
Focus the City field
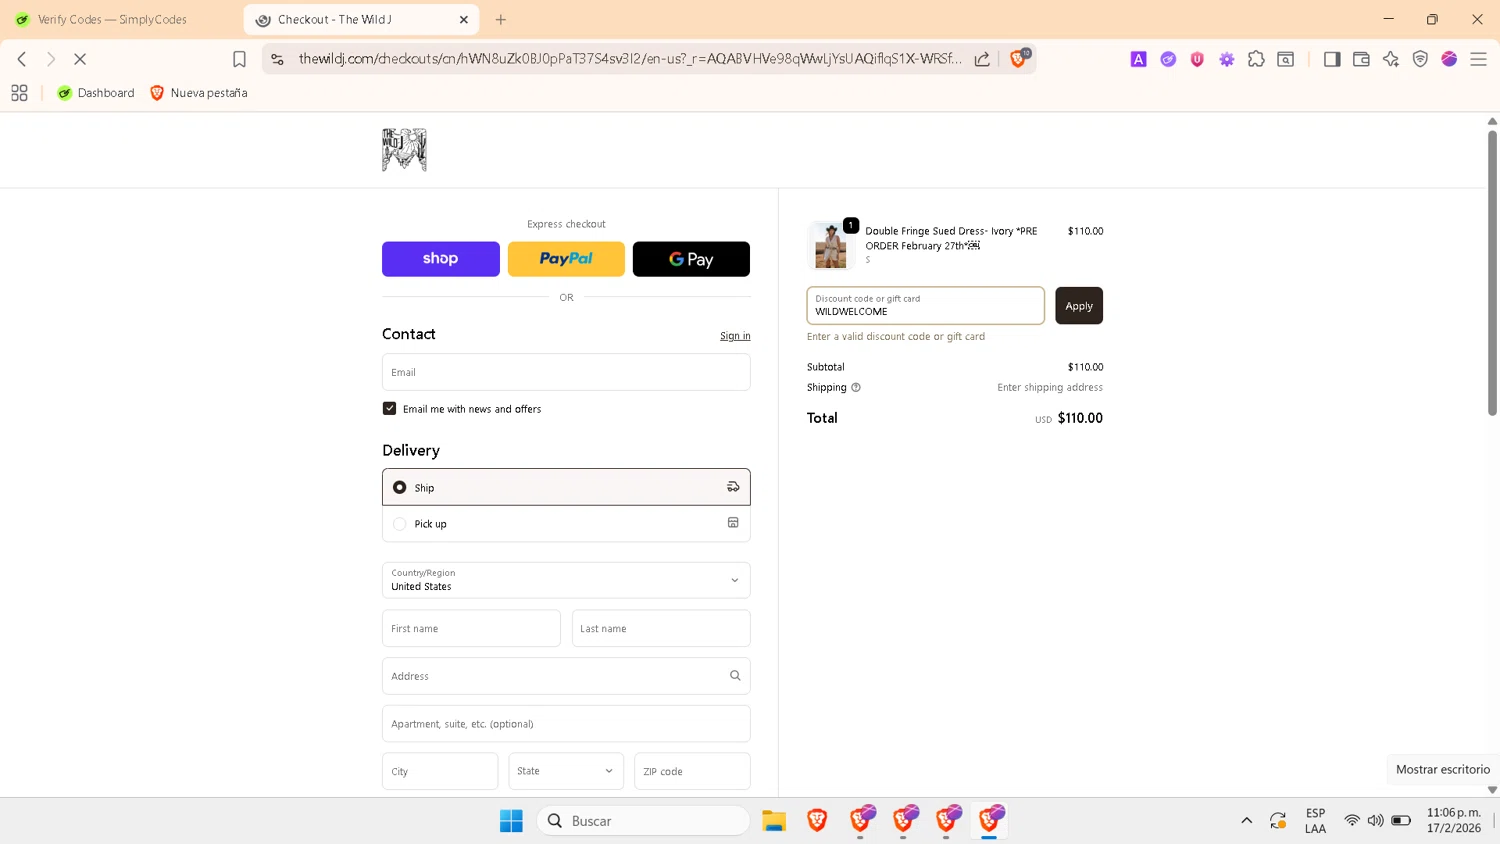click(x=440, y=771)
